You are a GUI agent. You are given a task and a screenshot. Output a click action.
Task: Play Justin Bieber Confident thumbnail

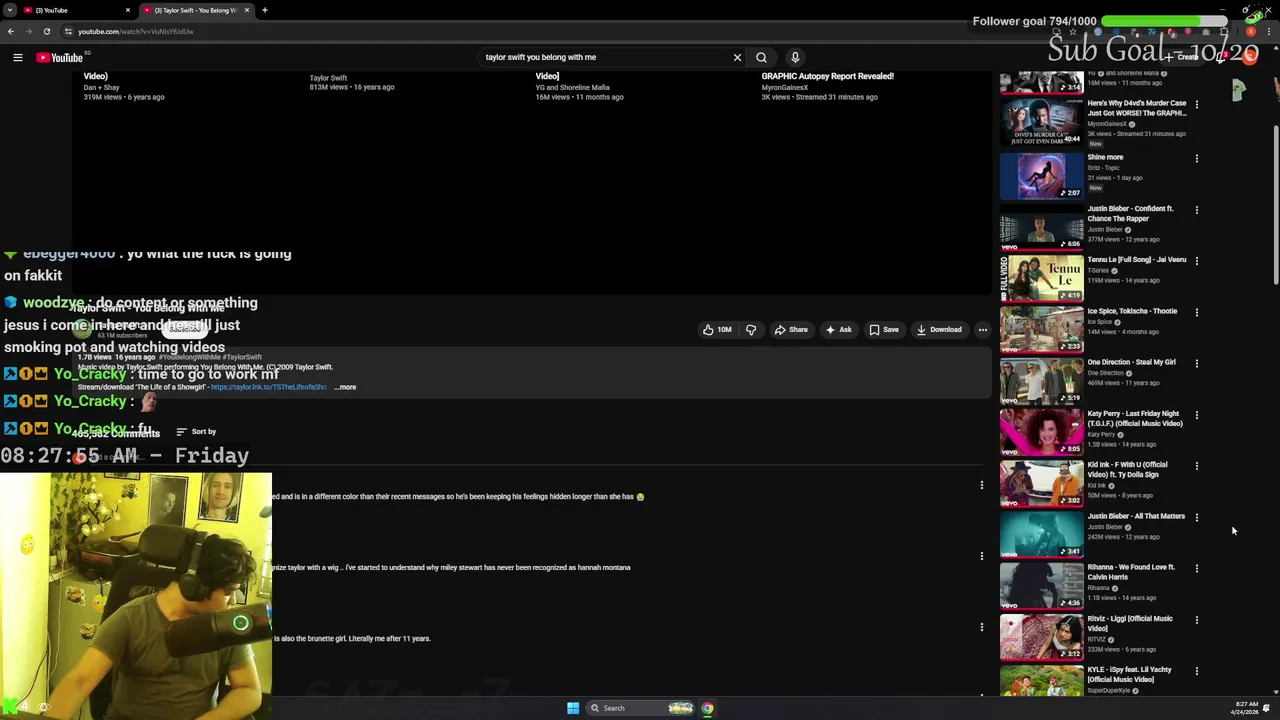click(1041, 226)
